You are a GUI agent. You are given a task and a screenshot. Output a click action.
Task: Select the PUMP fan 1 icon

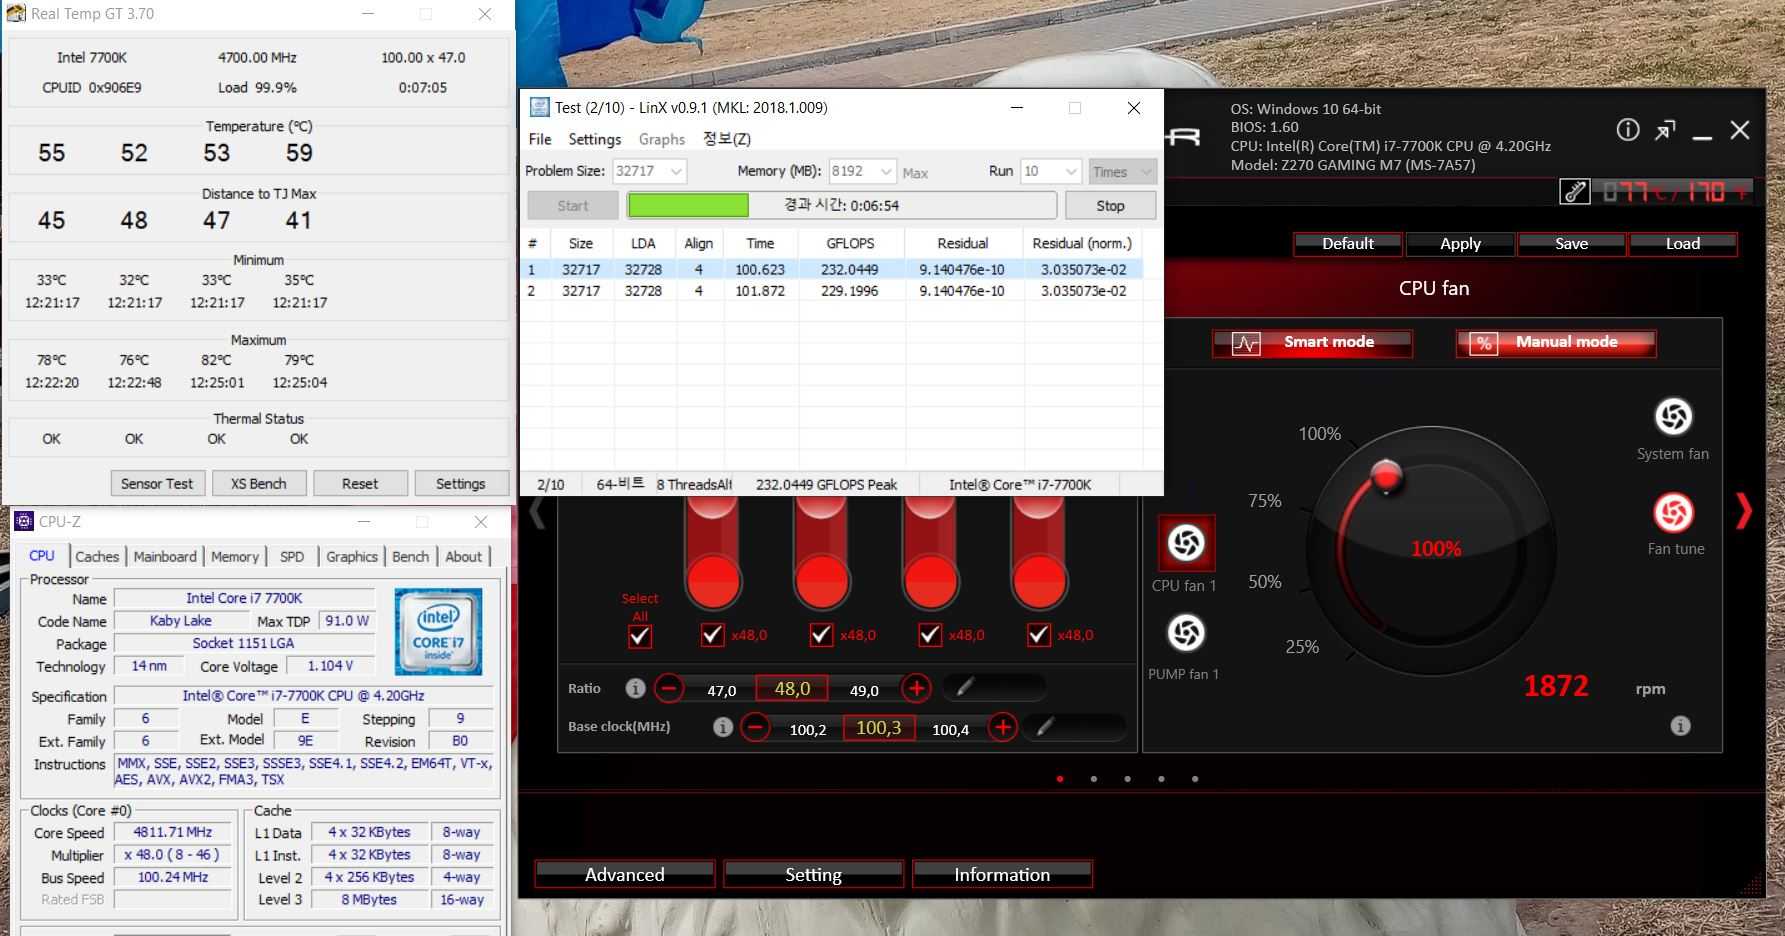coord(1186,633)
